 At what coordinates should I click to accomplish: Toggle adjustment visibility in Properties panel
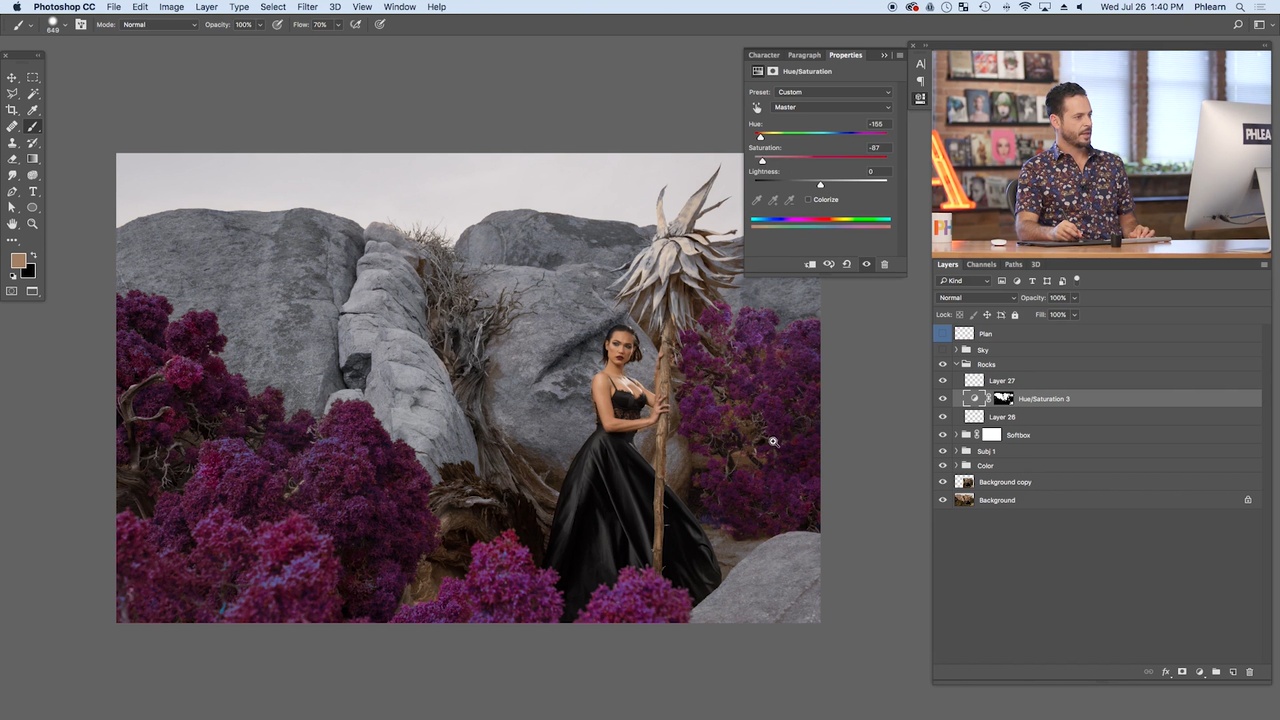(866, 264)
